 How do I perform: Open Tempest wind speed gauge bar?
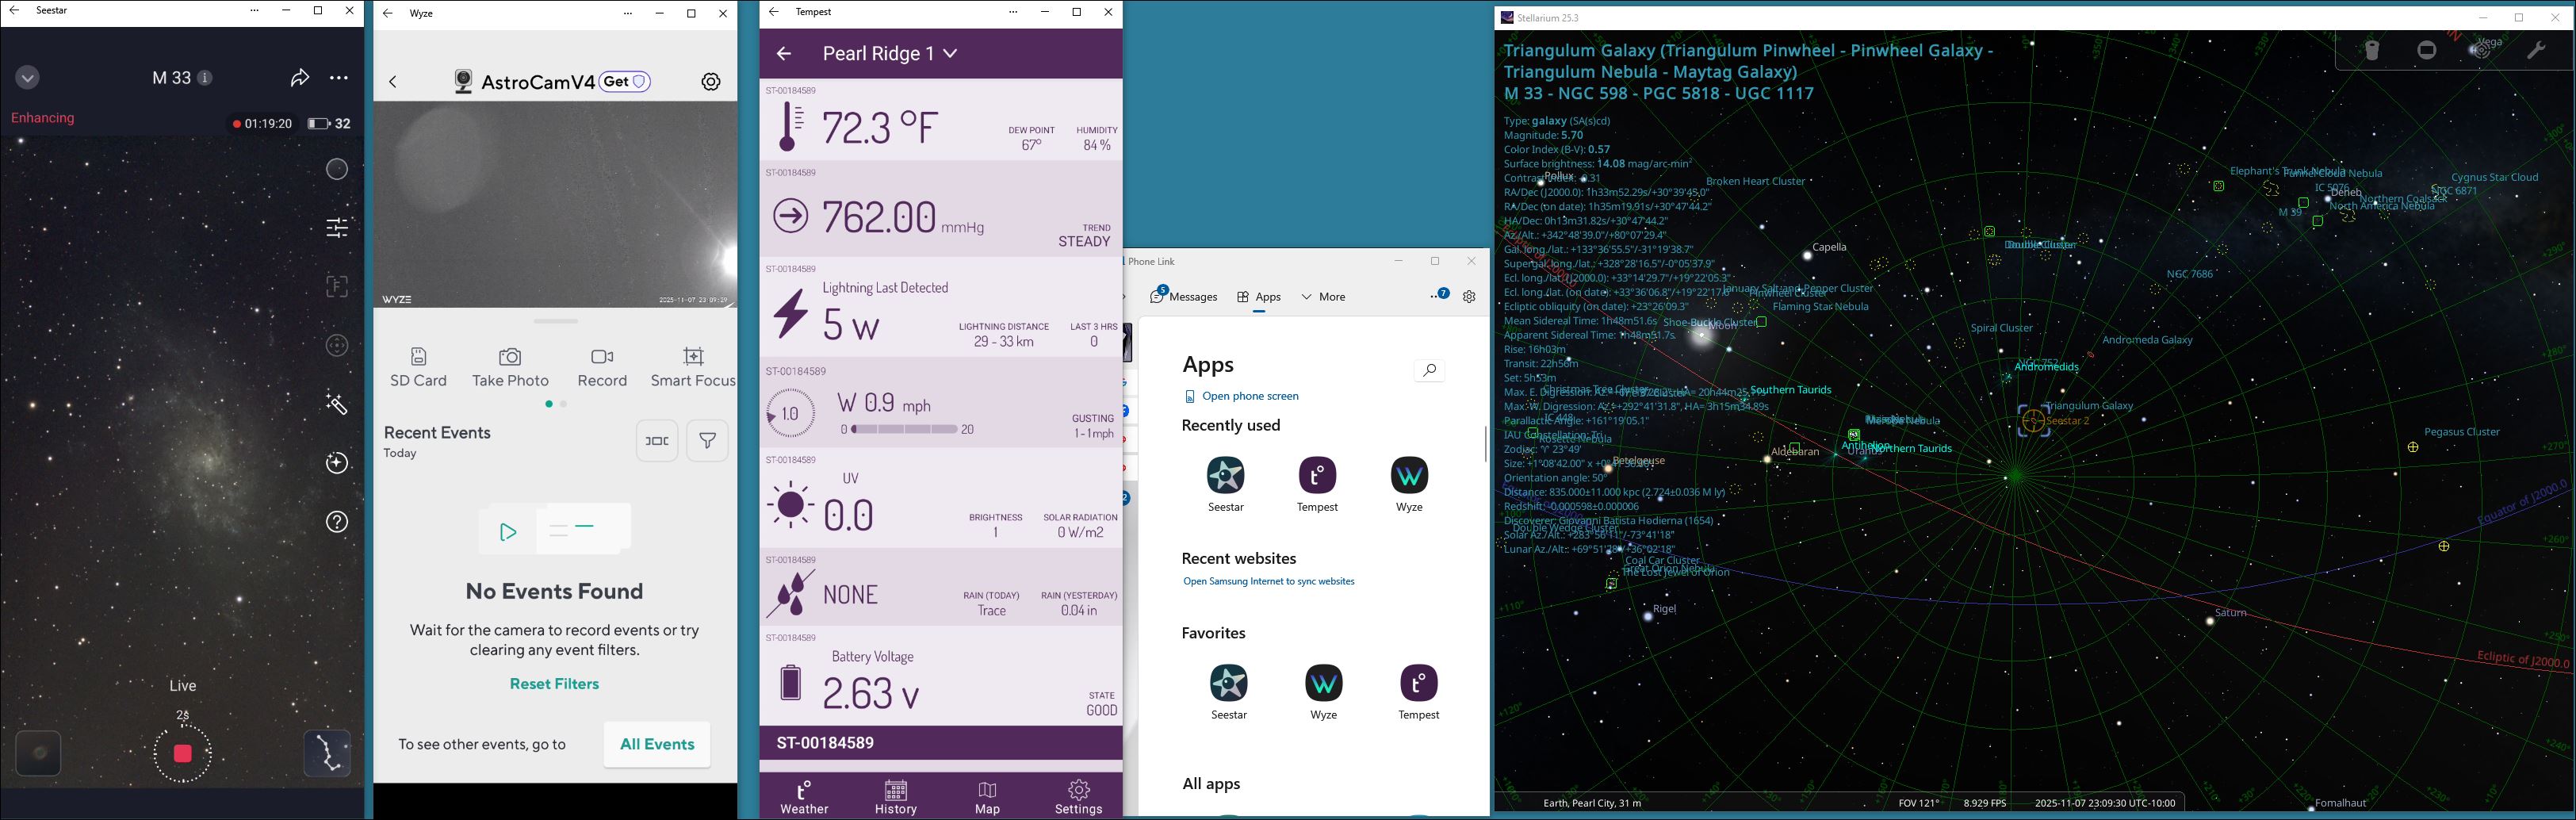904,429
